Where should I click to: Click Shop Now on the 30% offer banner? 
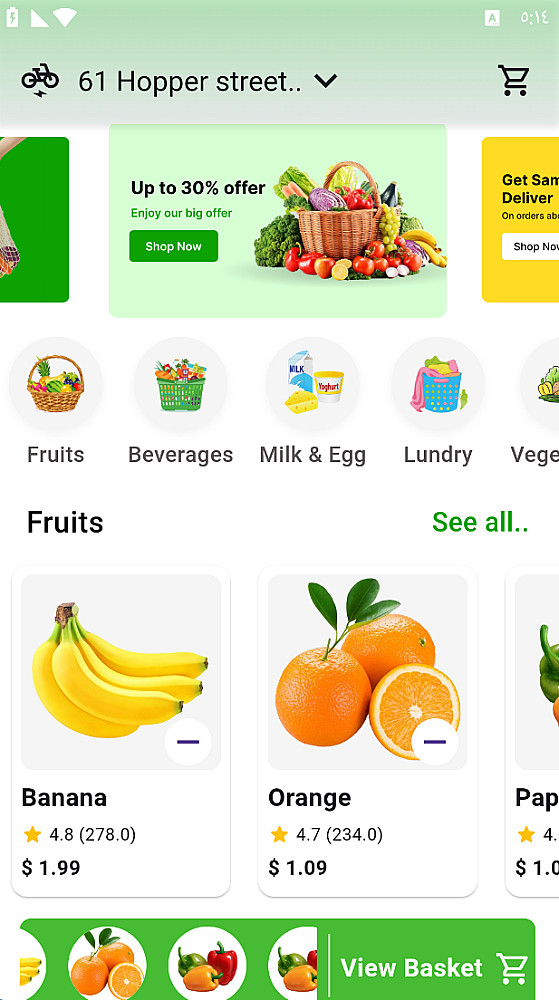173,246
